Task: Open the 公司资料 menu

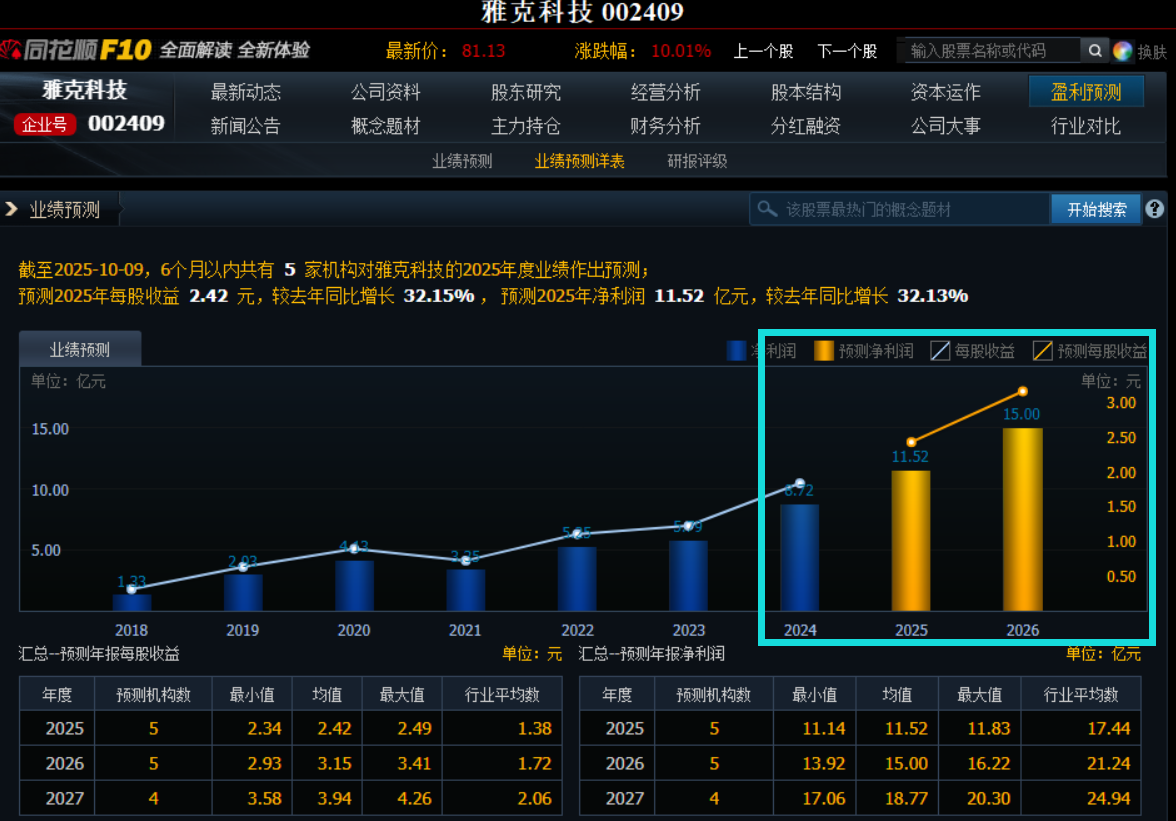Action: tap(386, 92)
